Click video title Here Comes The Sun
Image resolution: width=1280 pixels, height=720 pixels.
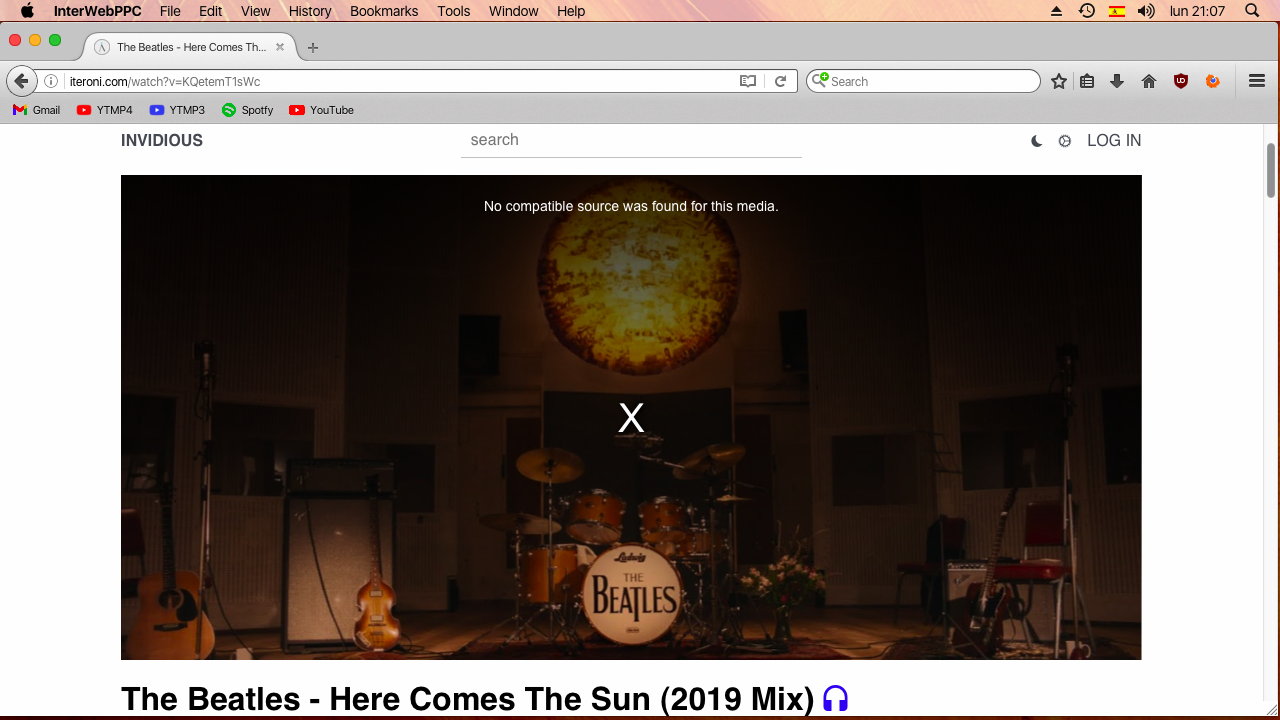pyautogui.click(x=467, y=698)
